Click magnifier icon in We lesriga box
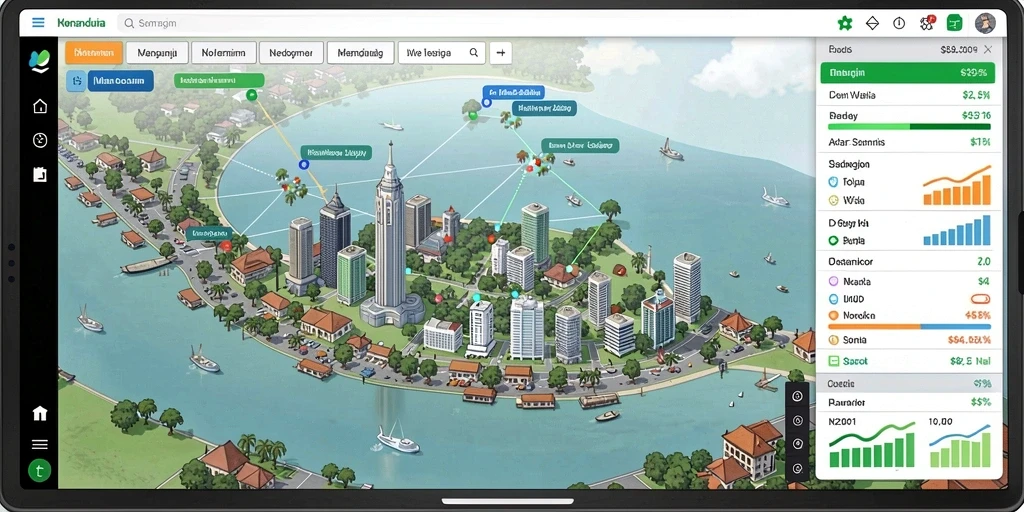This screenshot has width=1024, height=512. coord(474,52)
